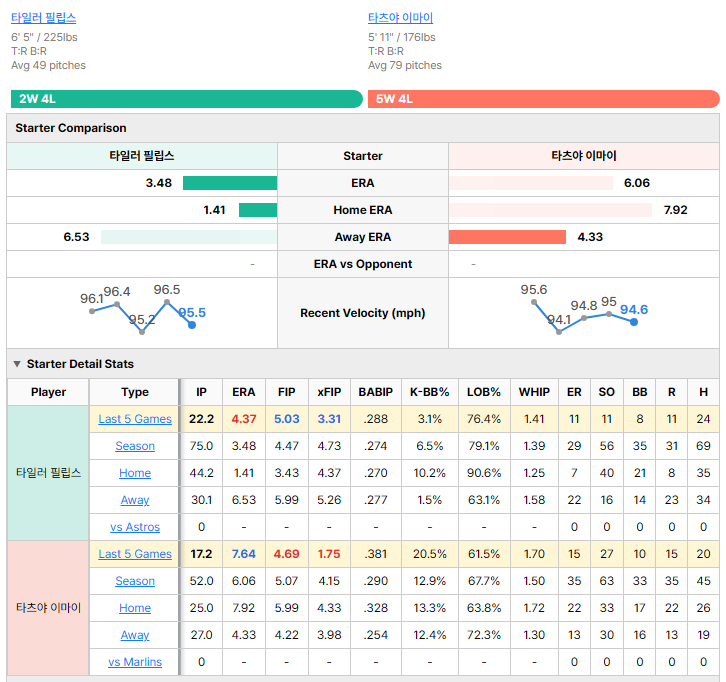Screen dimensions: 726x682
Task: Open 타츠야 이마이 Last 5 Games link
Action: [x=135, y=554]
